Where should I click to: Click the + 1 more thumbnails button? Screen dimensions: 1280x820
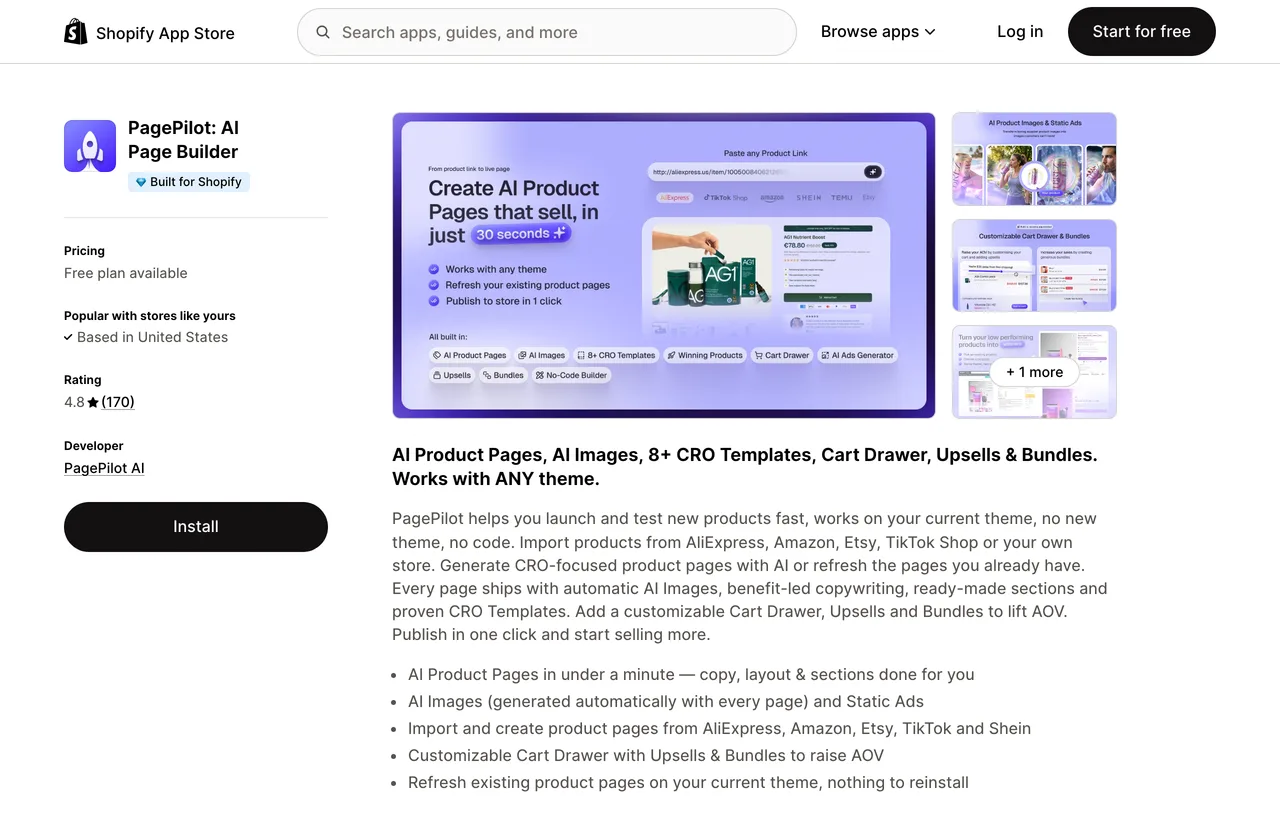pos(1034,372)
